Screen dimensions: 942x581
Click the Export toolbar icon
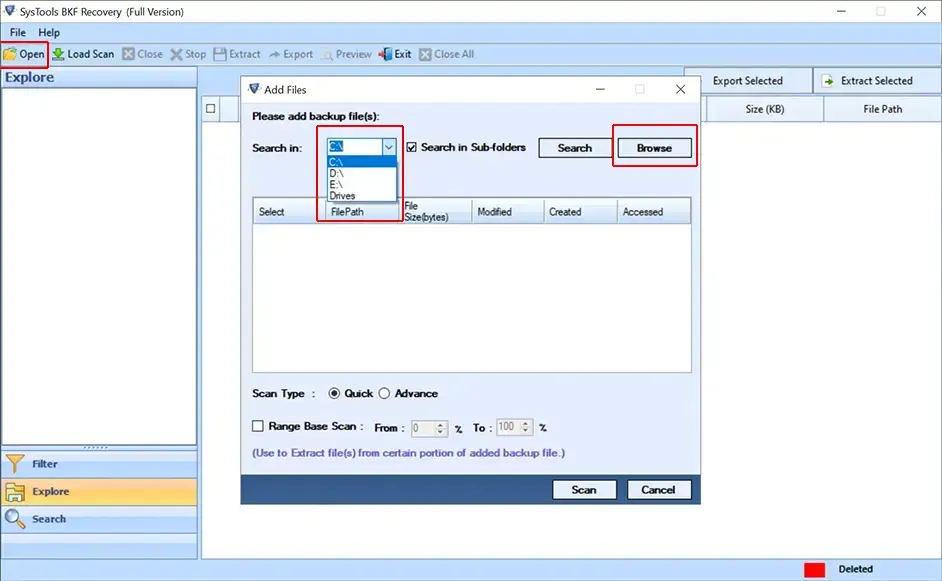pos(275,54)
